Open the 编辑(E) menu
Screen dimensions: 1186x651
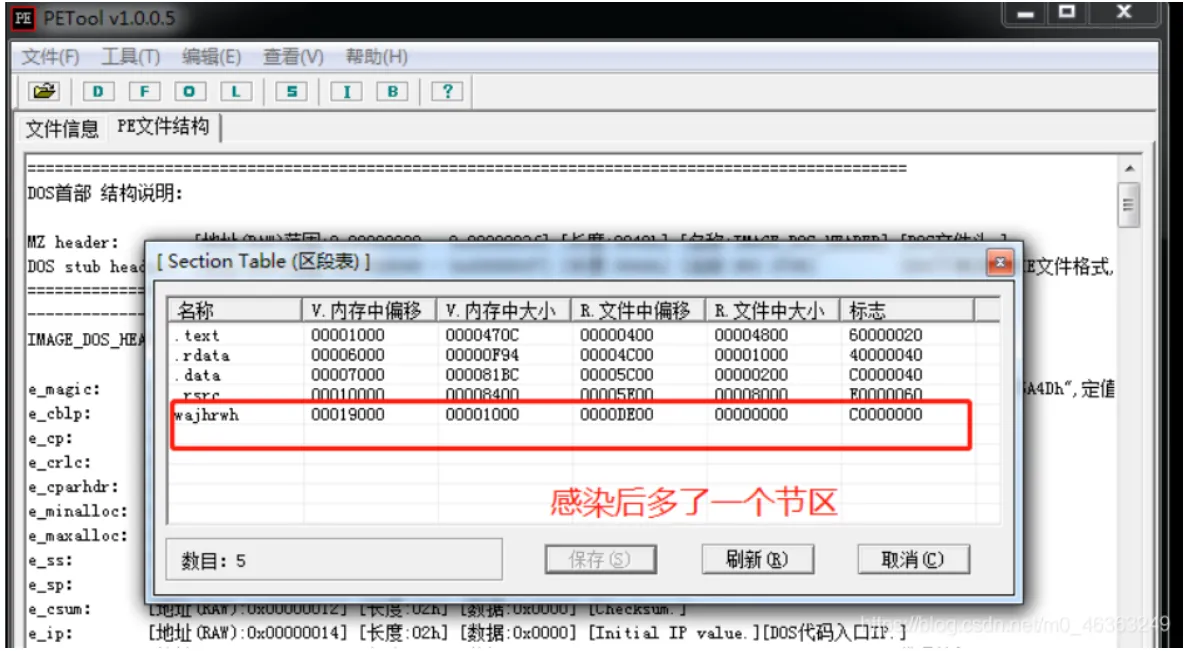[212, 57]
